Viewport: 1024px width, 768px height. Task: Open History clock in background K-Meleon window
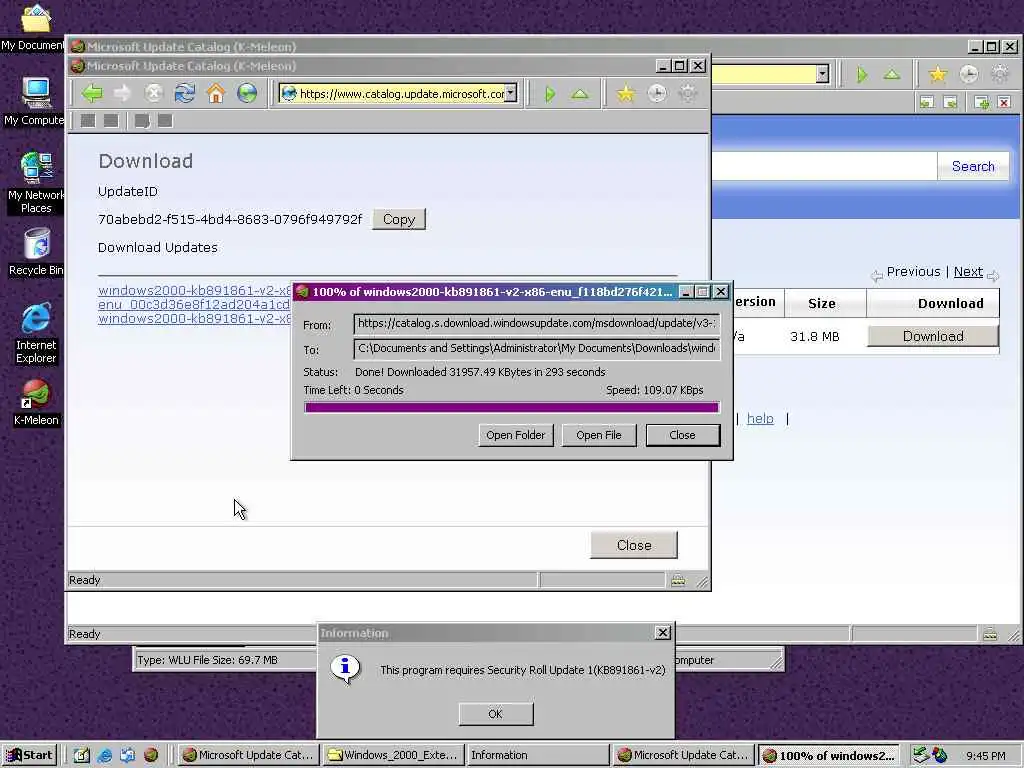968,74
